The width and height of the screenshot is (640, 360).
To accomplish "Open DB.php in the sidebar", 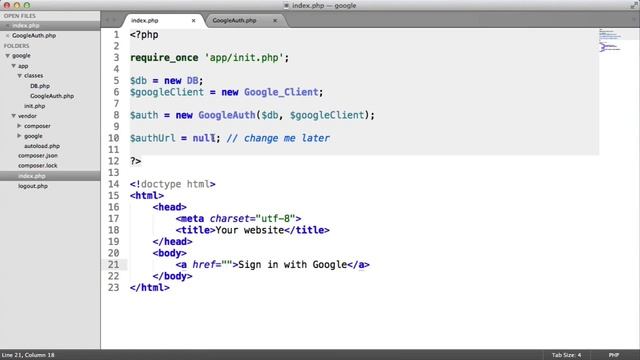I will (40, 86).
